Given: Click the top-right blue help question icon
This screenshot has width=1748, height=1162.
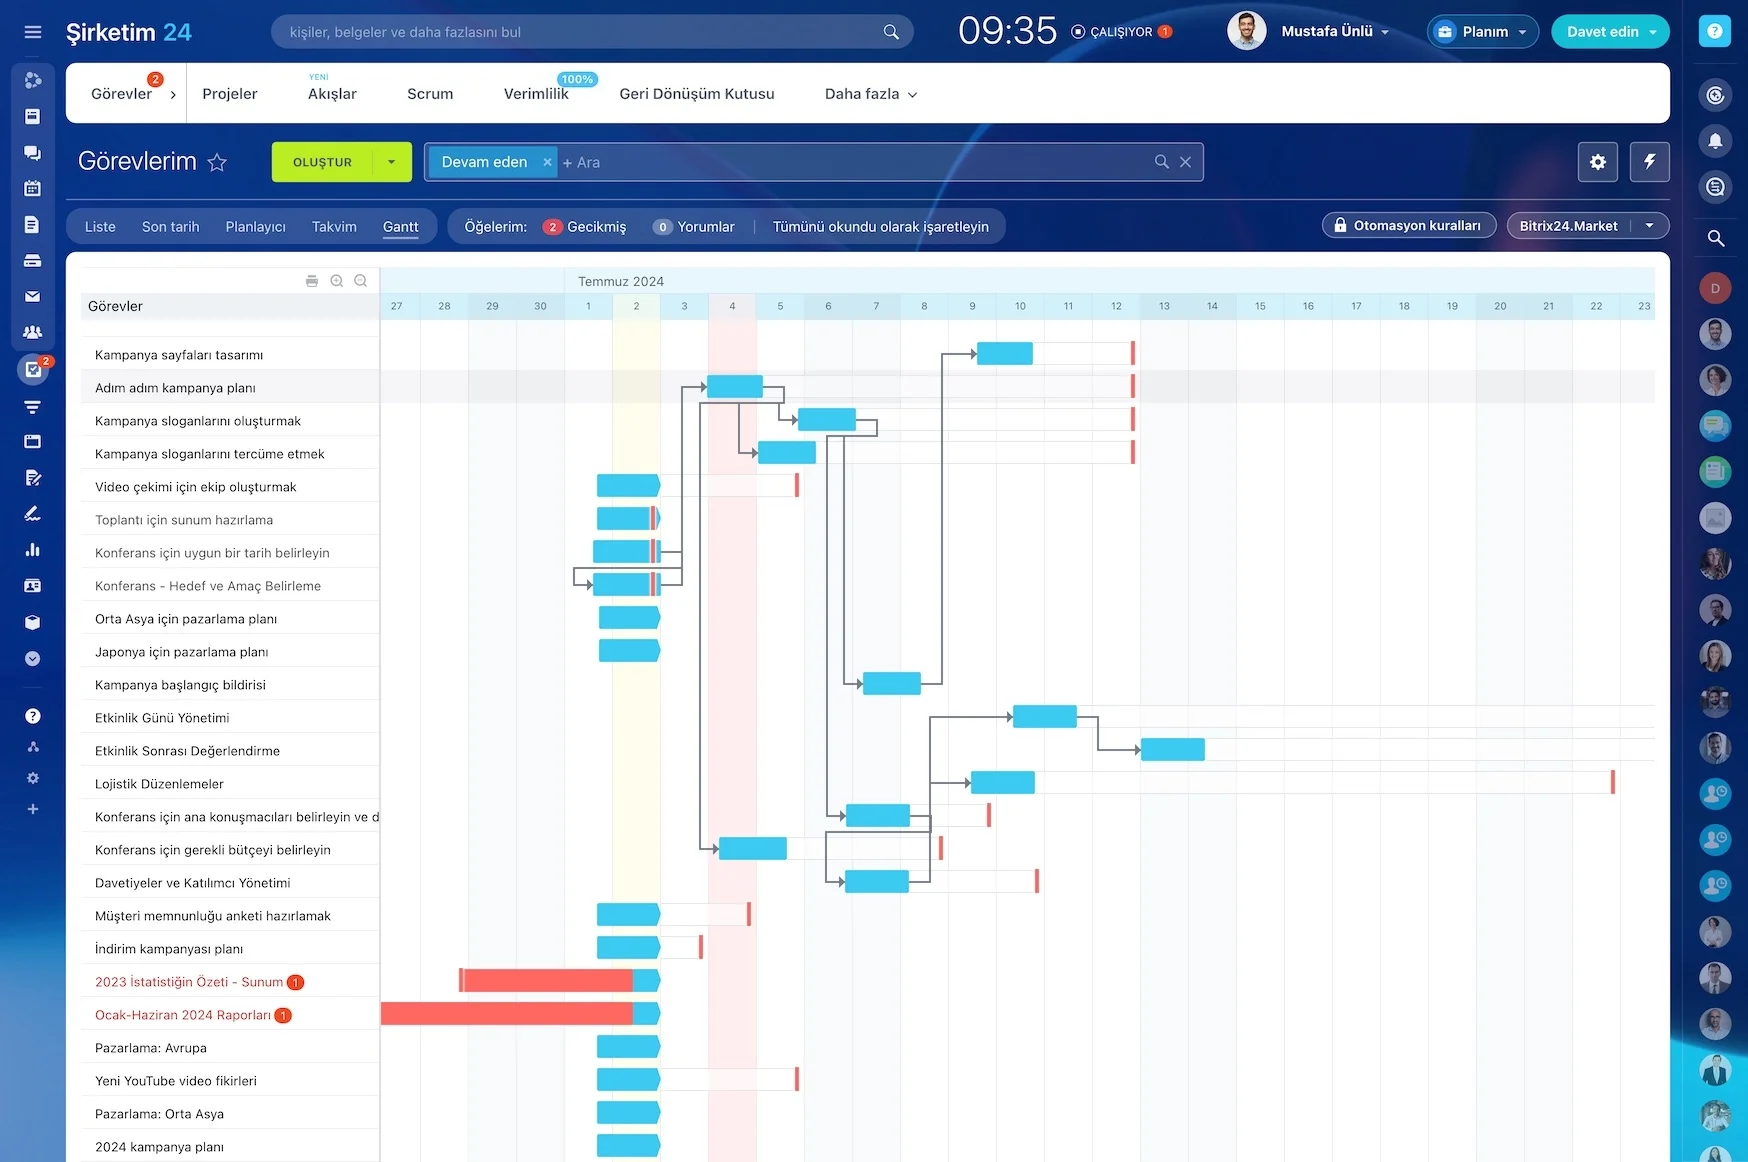Looking at the screenshot, I should pyautogui.click(x=1715, y=32).
